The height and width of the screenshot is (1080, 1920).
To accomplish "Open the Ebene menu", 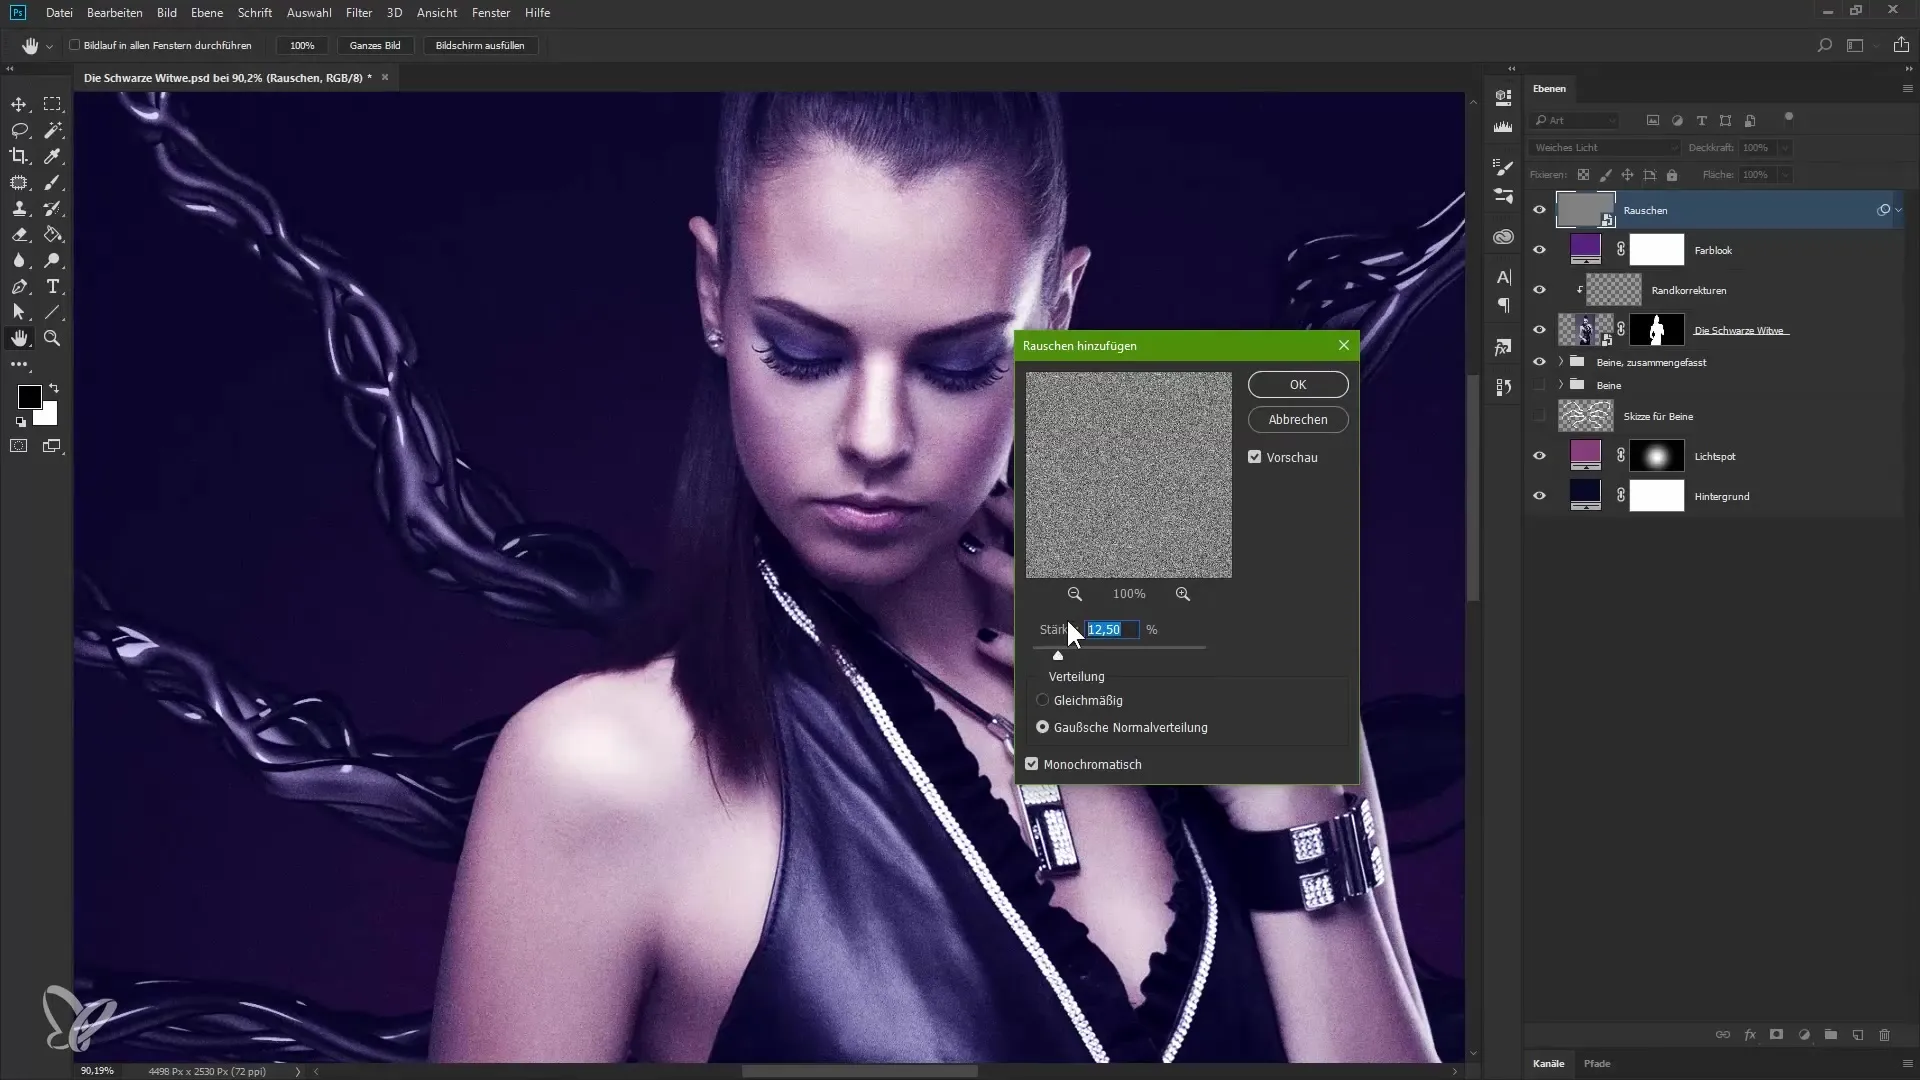I will coord(207,12).
